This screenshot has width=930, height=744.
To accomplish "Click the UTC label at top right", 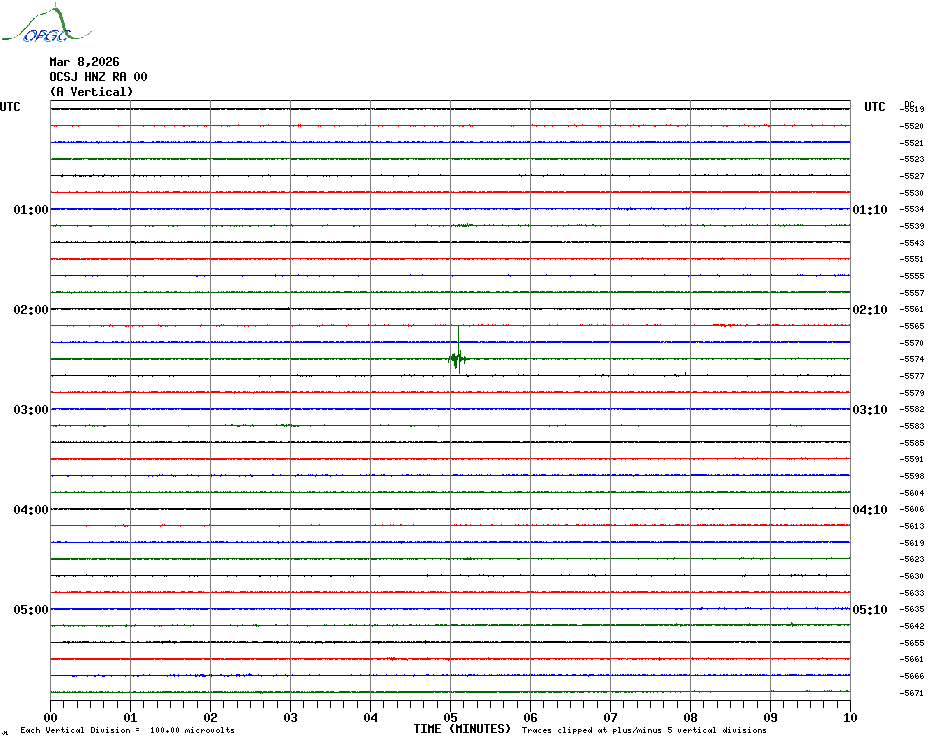I will (x=874, y=107).
